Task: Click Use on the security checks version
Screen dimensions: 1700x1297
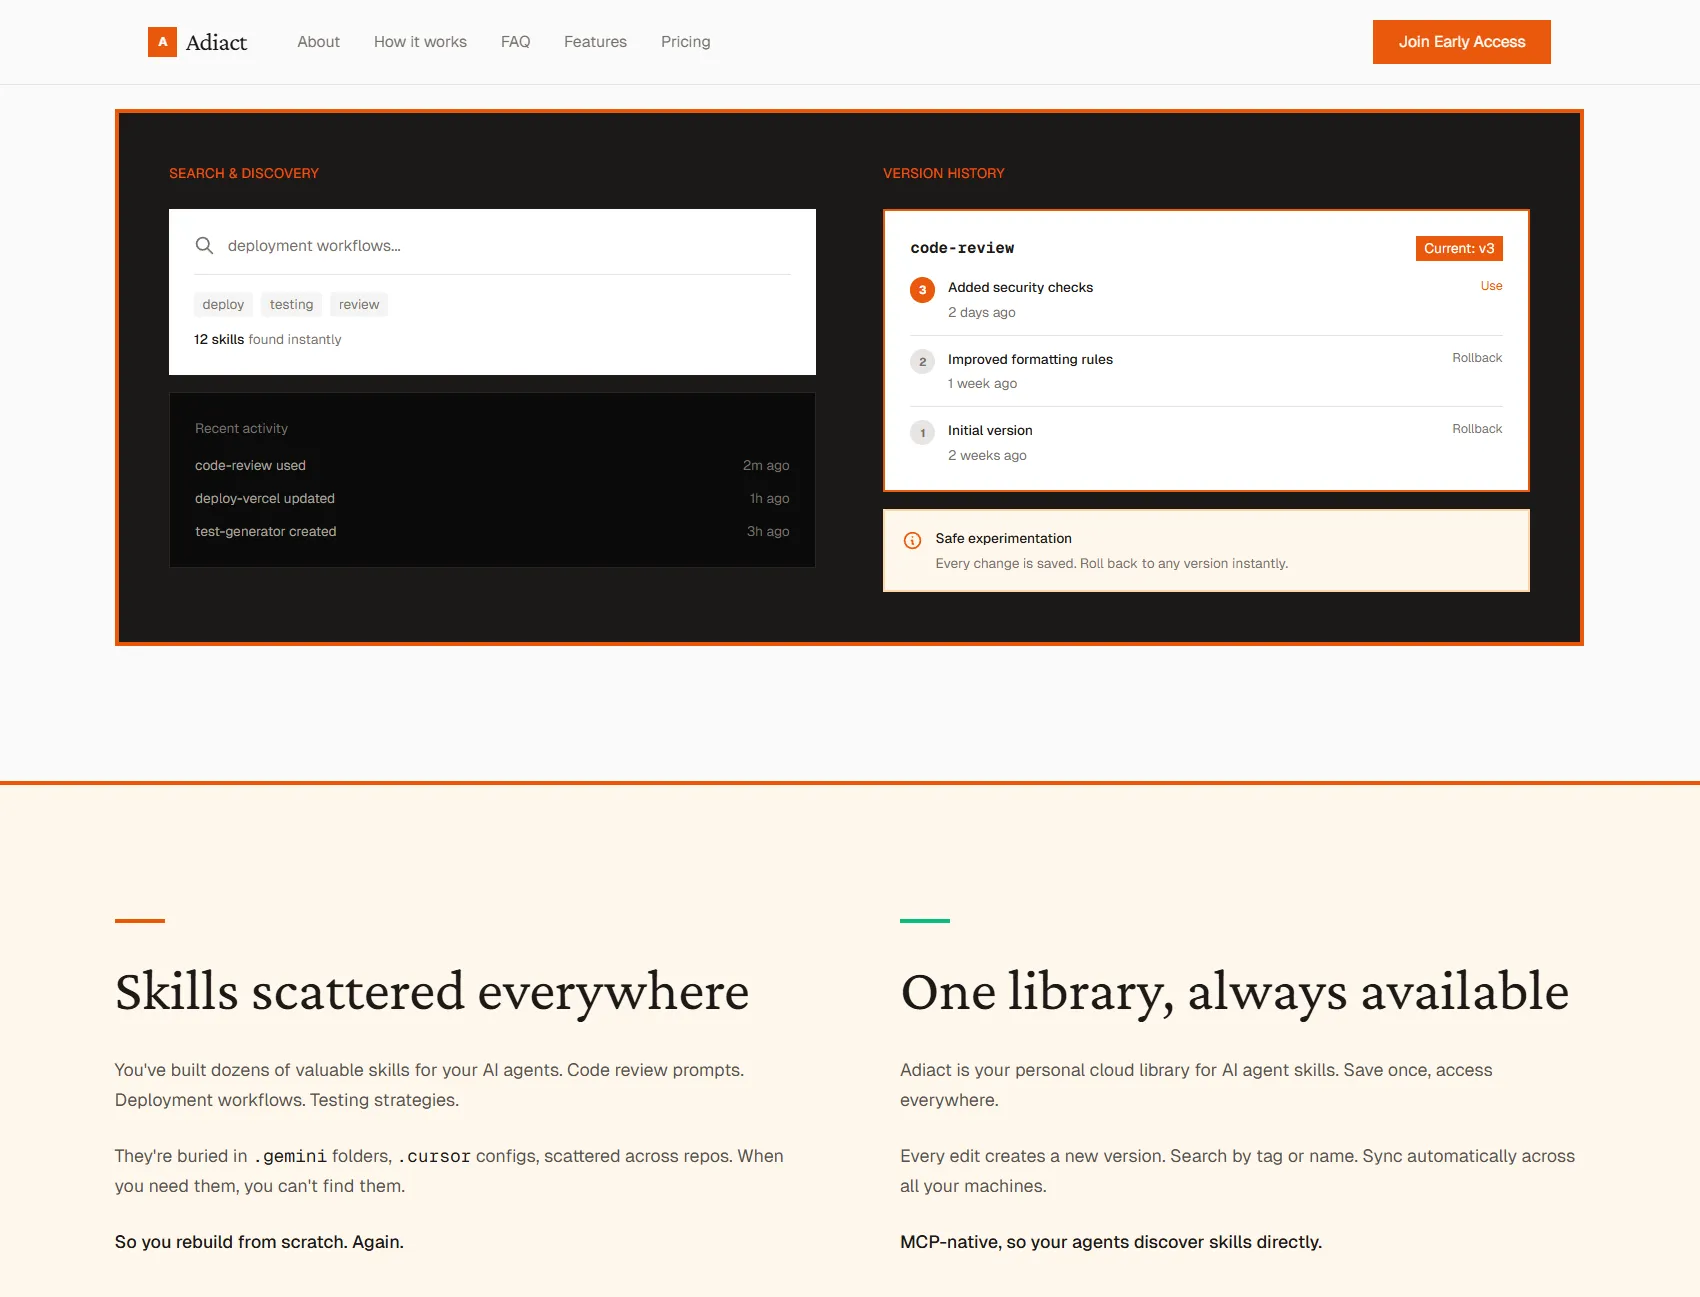Action: click(1491, 286)
